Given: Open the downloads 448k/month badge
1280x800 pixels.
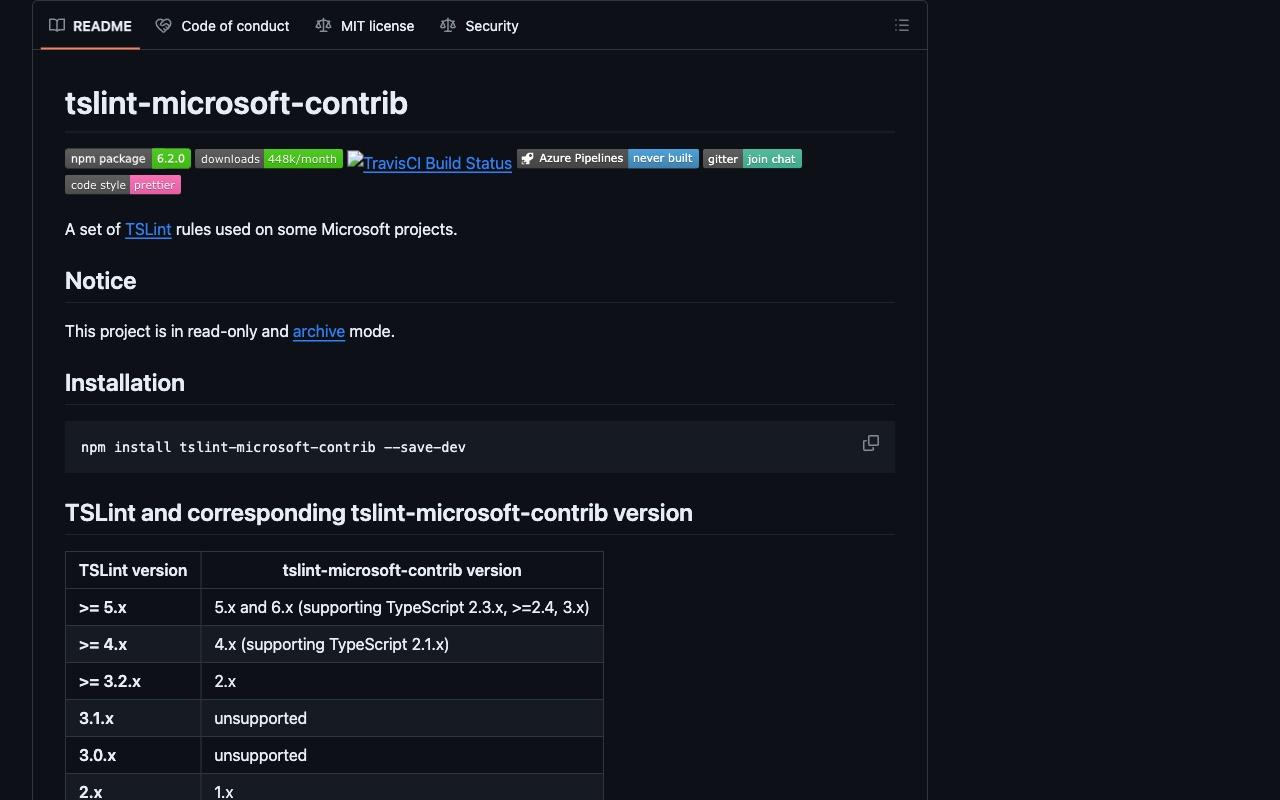Looking at the screenshot, I should (x=269, y=159).
